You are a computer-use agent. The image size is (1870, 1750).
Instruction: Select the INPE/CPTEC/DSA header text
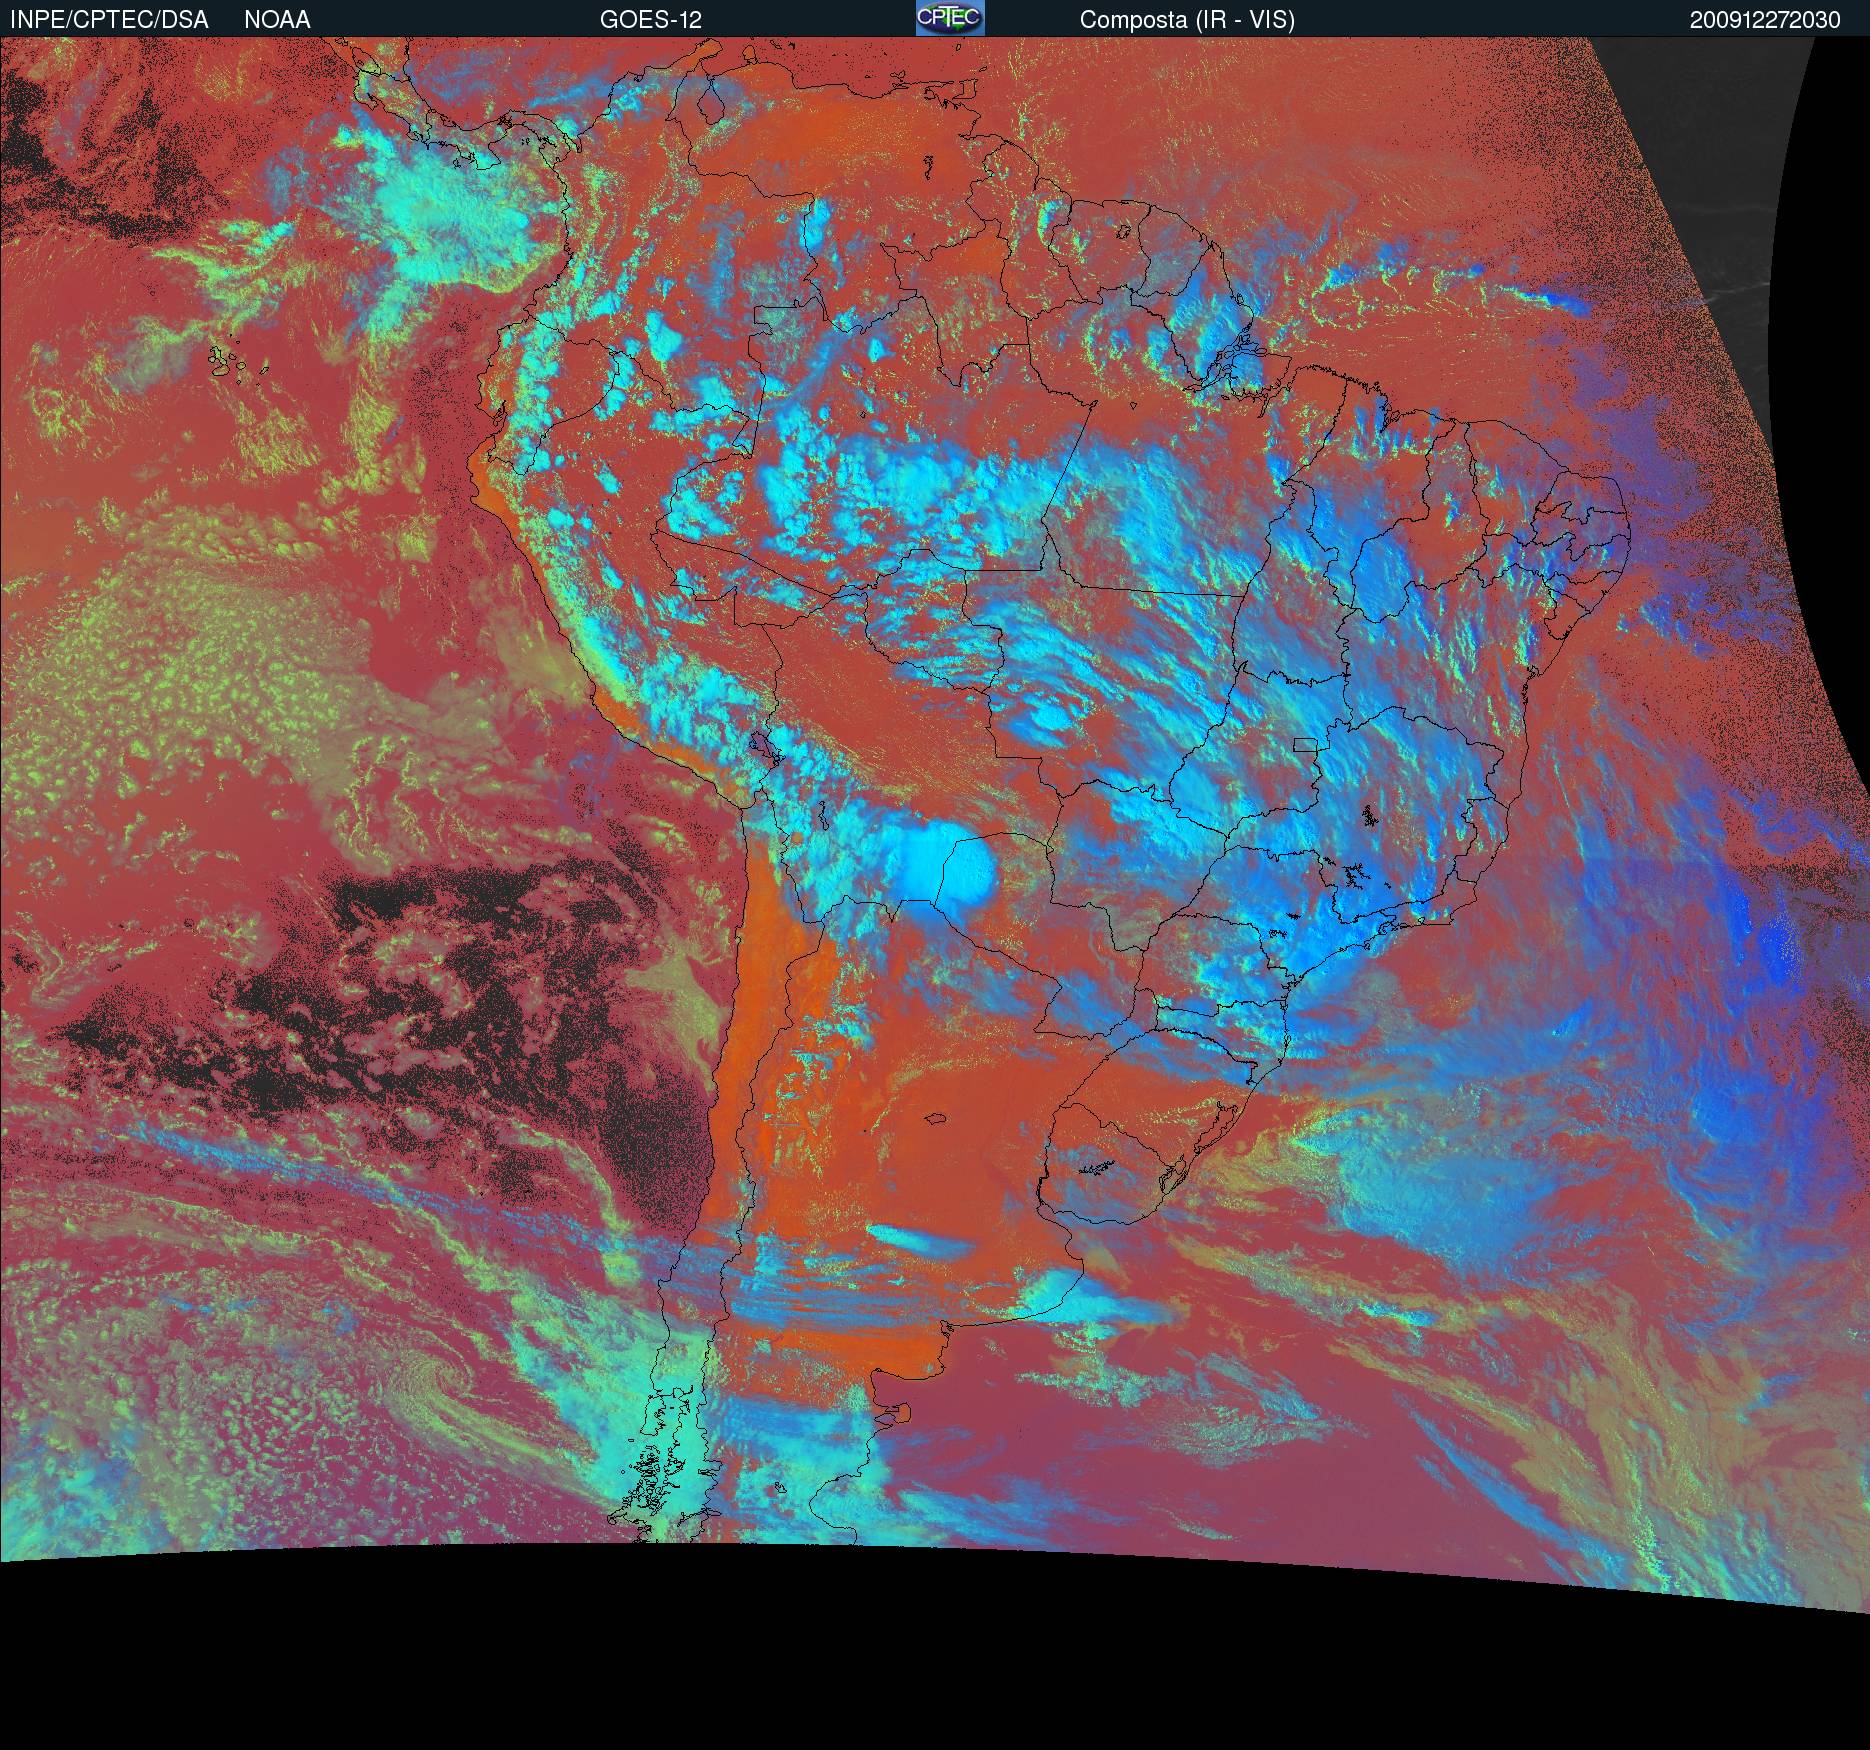pyautogui.click(x=109, y=20)
